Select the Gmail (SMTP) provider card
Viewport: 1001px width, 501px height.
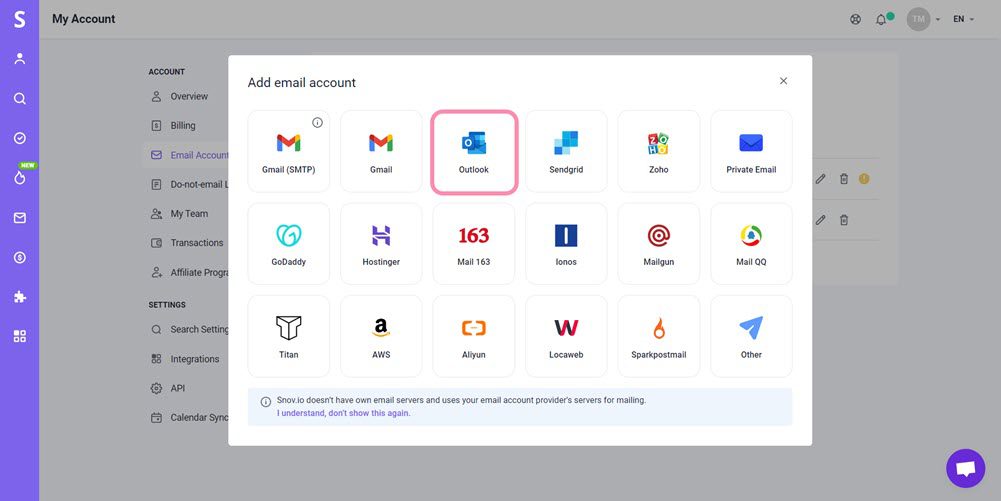[289, 151]
